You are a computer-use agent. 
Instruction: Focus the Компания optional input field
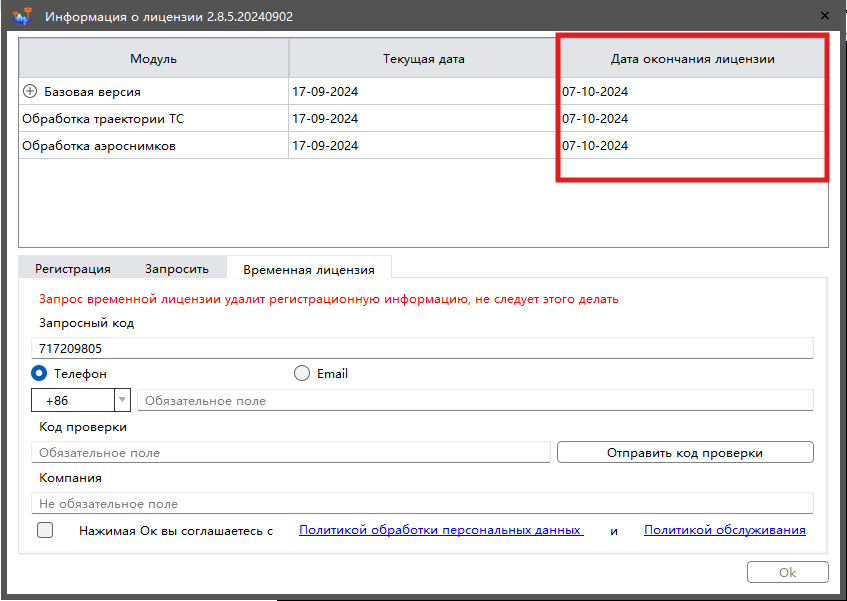(x=422, y=503)
